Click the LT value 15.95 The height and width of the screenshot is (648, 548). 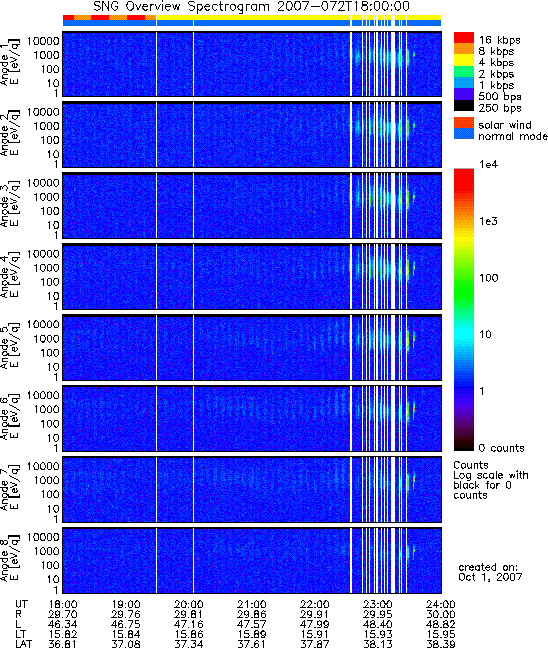point(441,634)
